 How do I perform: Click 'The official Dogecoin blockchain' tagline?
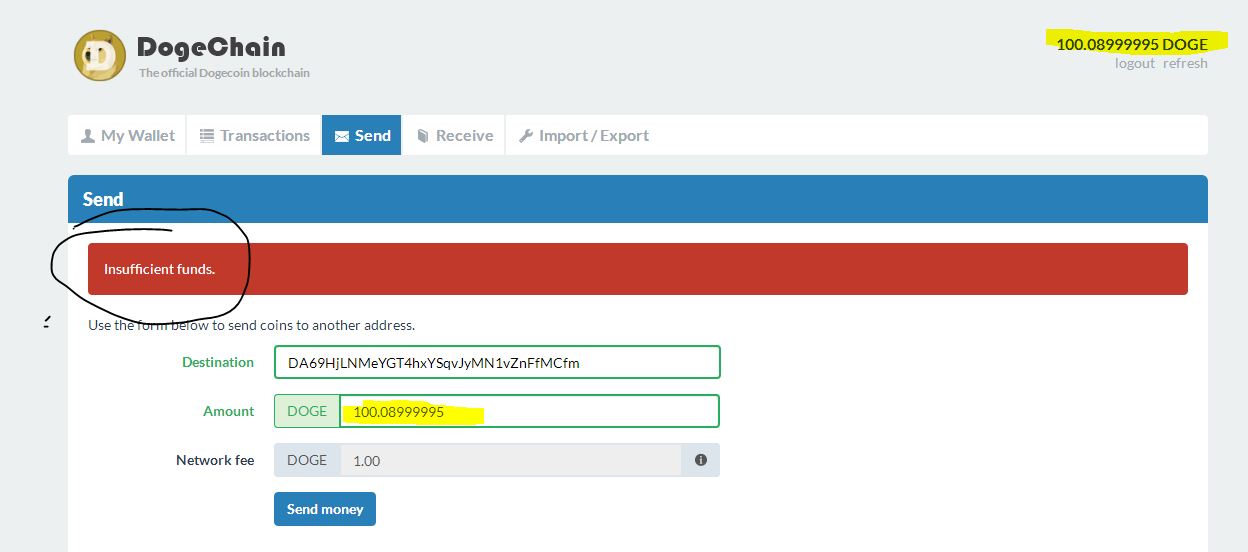coord(224,73)
